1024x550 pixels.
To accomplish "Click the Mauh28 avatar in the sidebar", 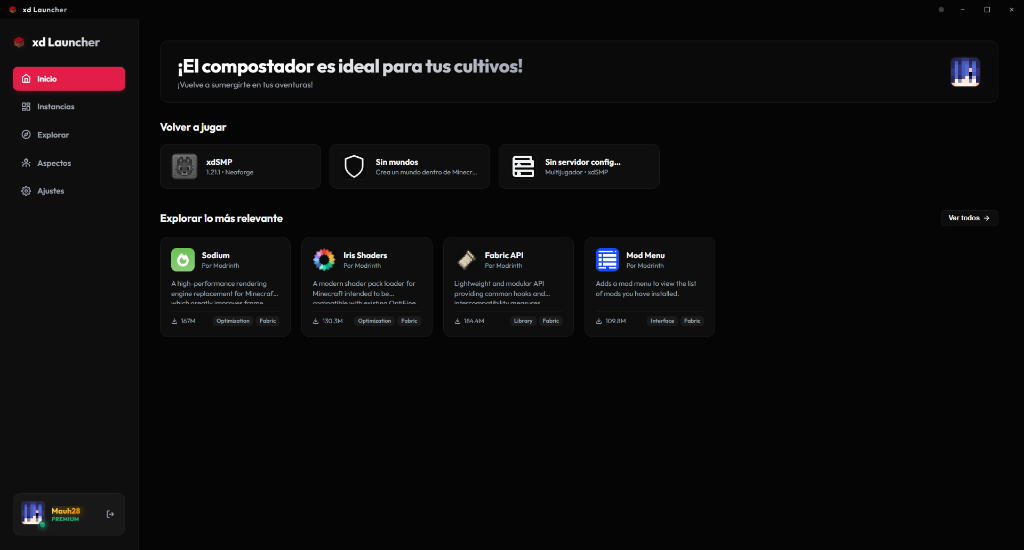I will pyautogui.click(x=32, y=513).
